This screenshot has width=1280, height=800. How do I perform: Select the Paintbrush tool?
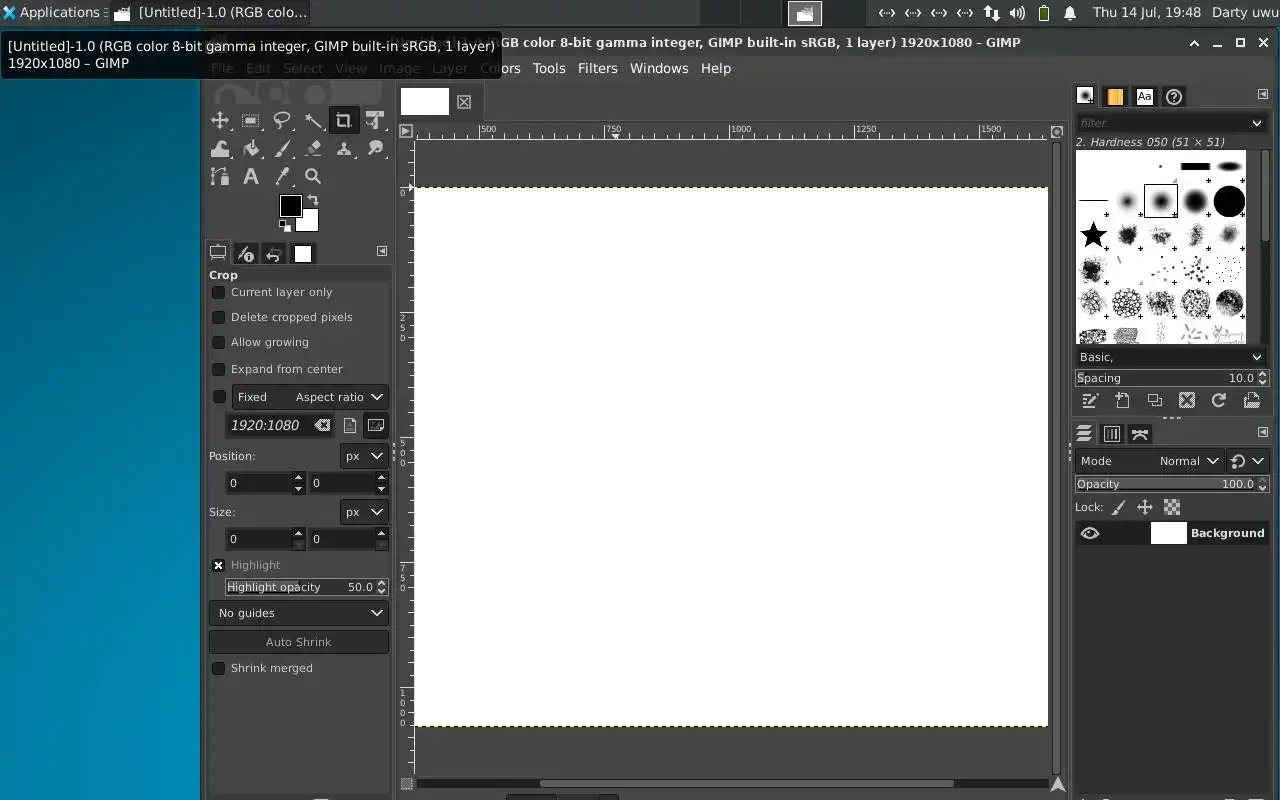click(x=282, y=149)
